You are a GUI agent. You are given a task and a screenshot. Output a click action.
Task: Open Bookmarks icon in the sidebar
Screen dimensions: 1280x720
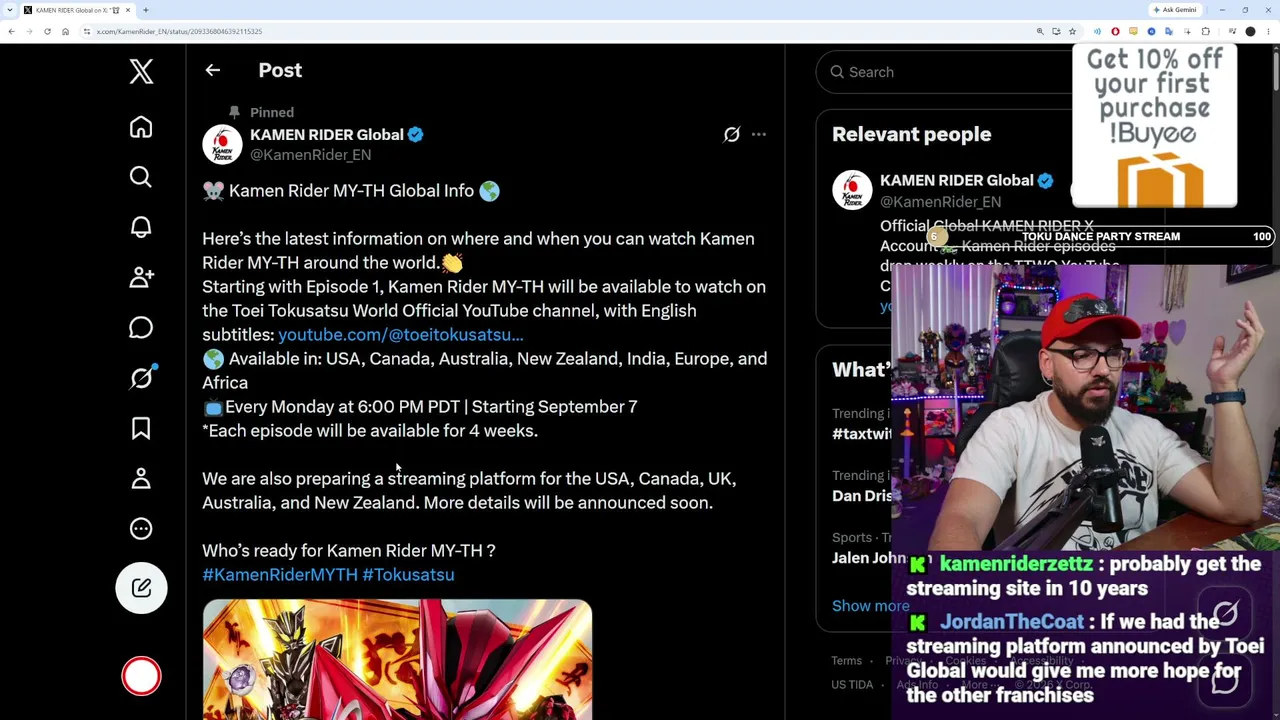tap(141, 428)
